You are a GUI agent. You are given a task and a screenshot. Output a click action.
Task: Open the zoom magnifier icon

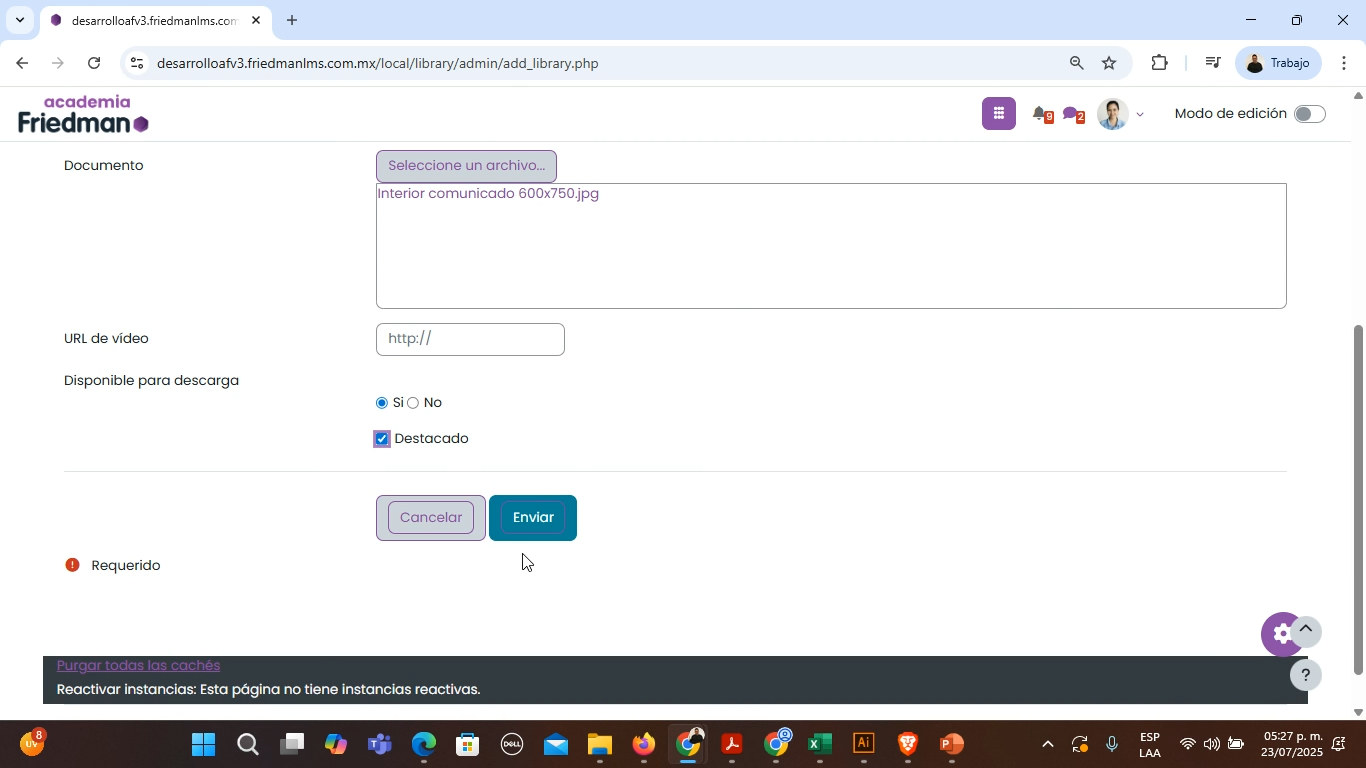(x=1076, y=63)
